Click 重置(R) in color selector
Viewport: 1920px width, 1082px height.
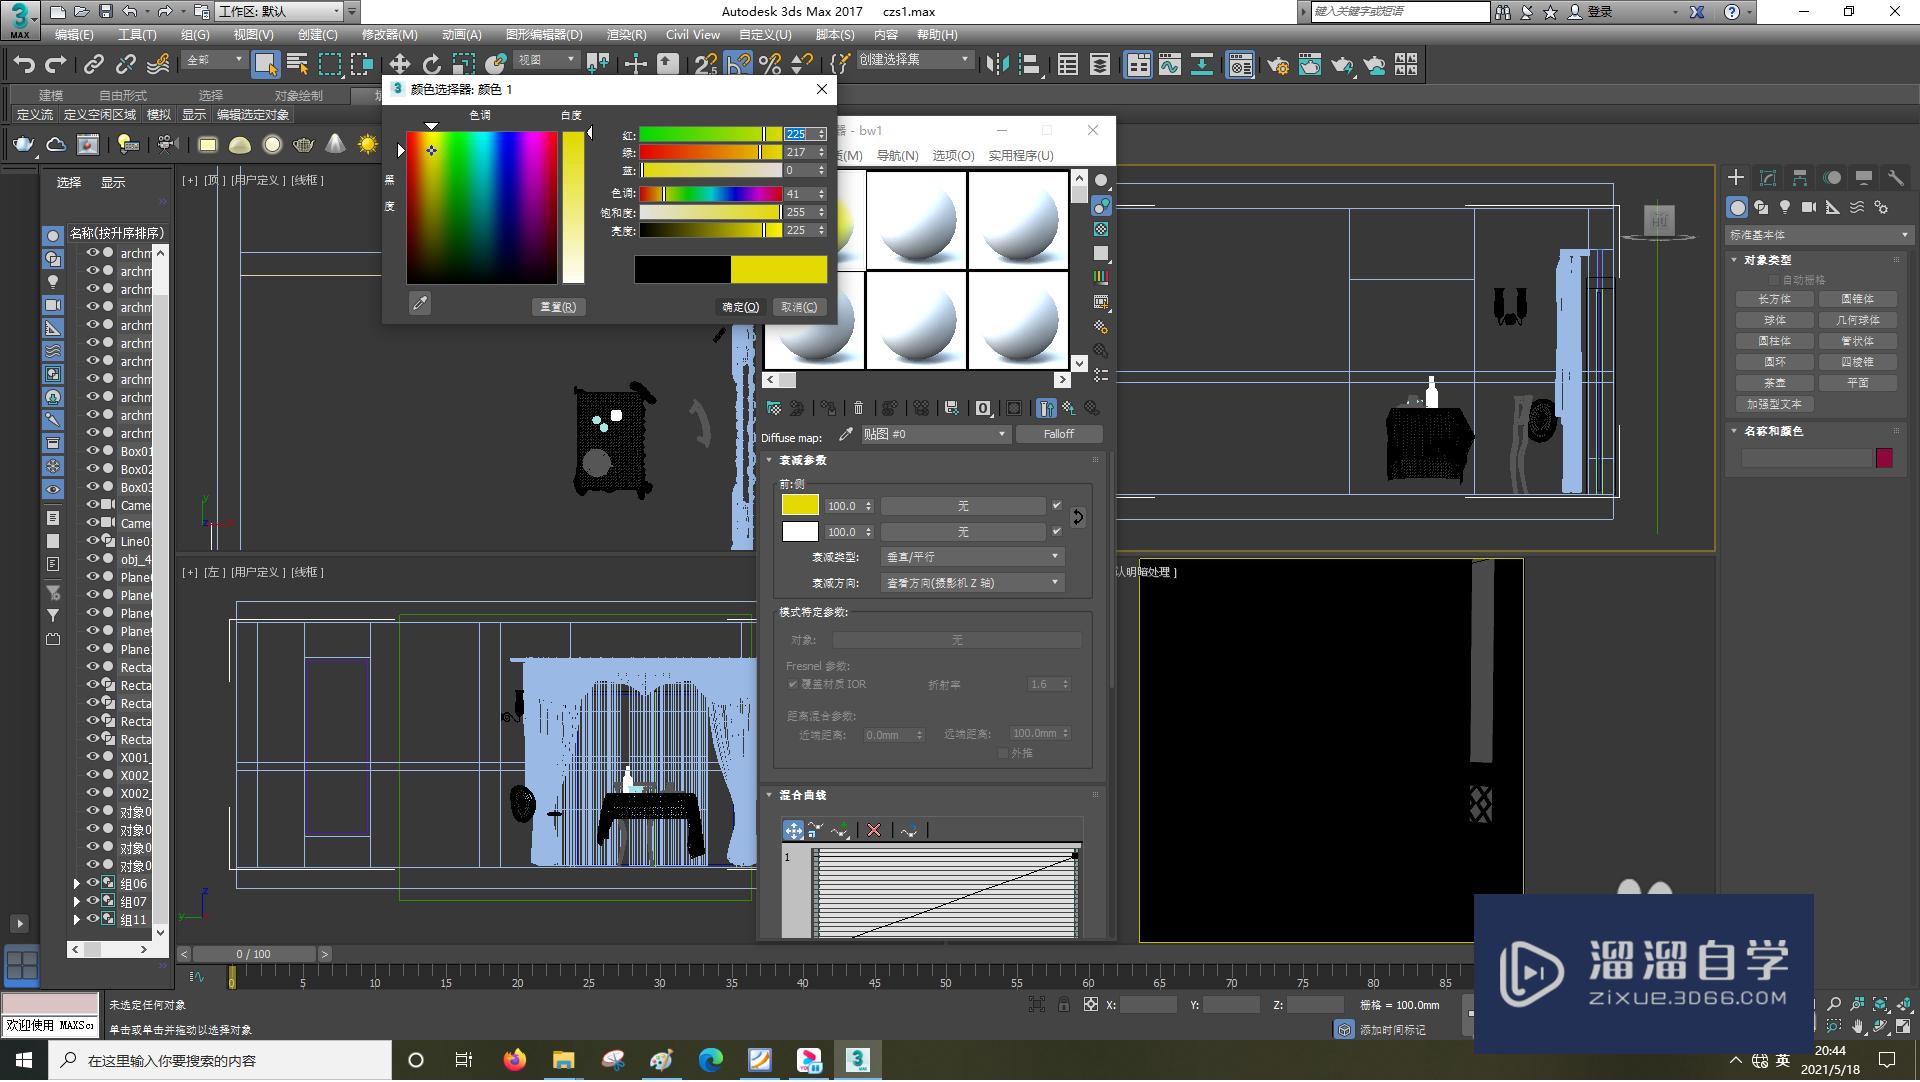tap(558, 307)
